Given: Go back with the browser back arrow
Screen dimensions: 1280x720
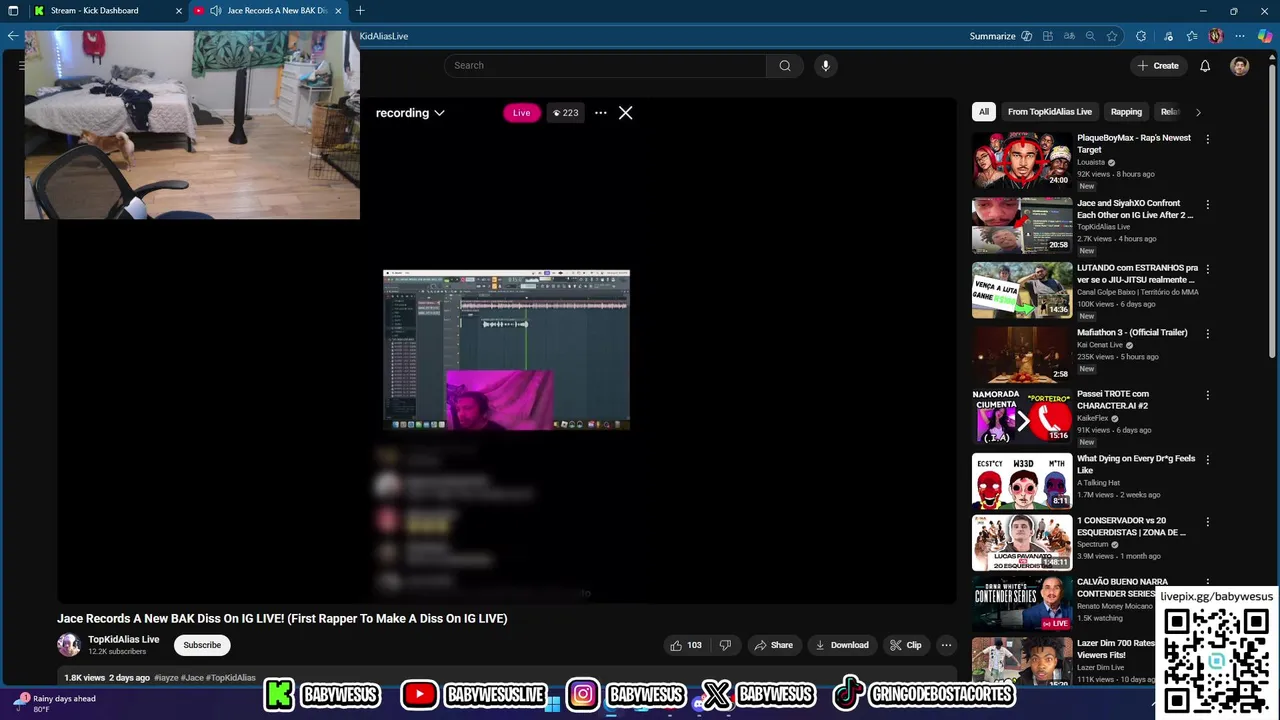Looking at the screenshot, I should pyautogui.click(x=13, y=36).
